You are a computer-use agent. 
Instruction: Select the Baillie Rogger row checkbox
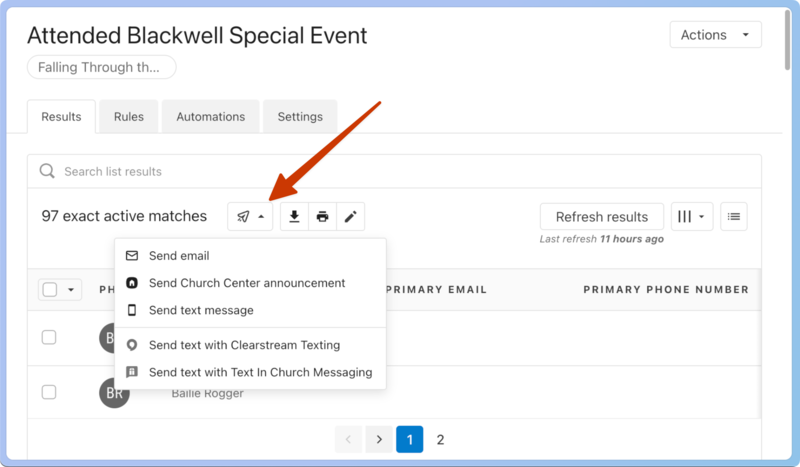tap(49, 392)
